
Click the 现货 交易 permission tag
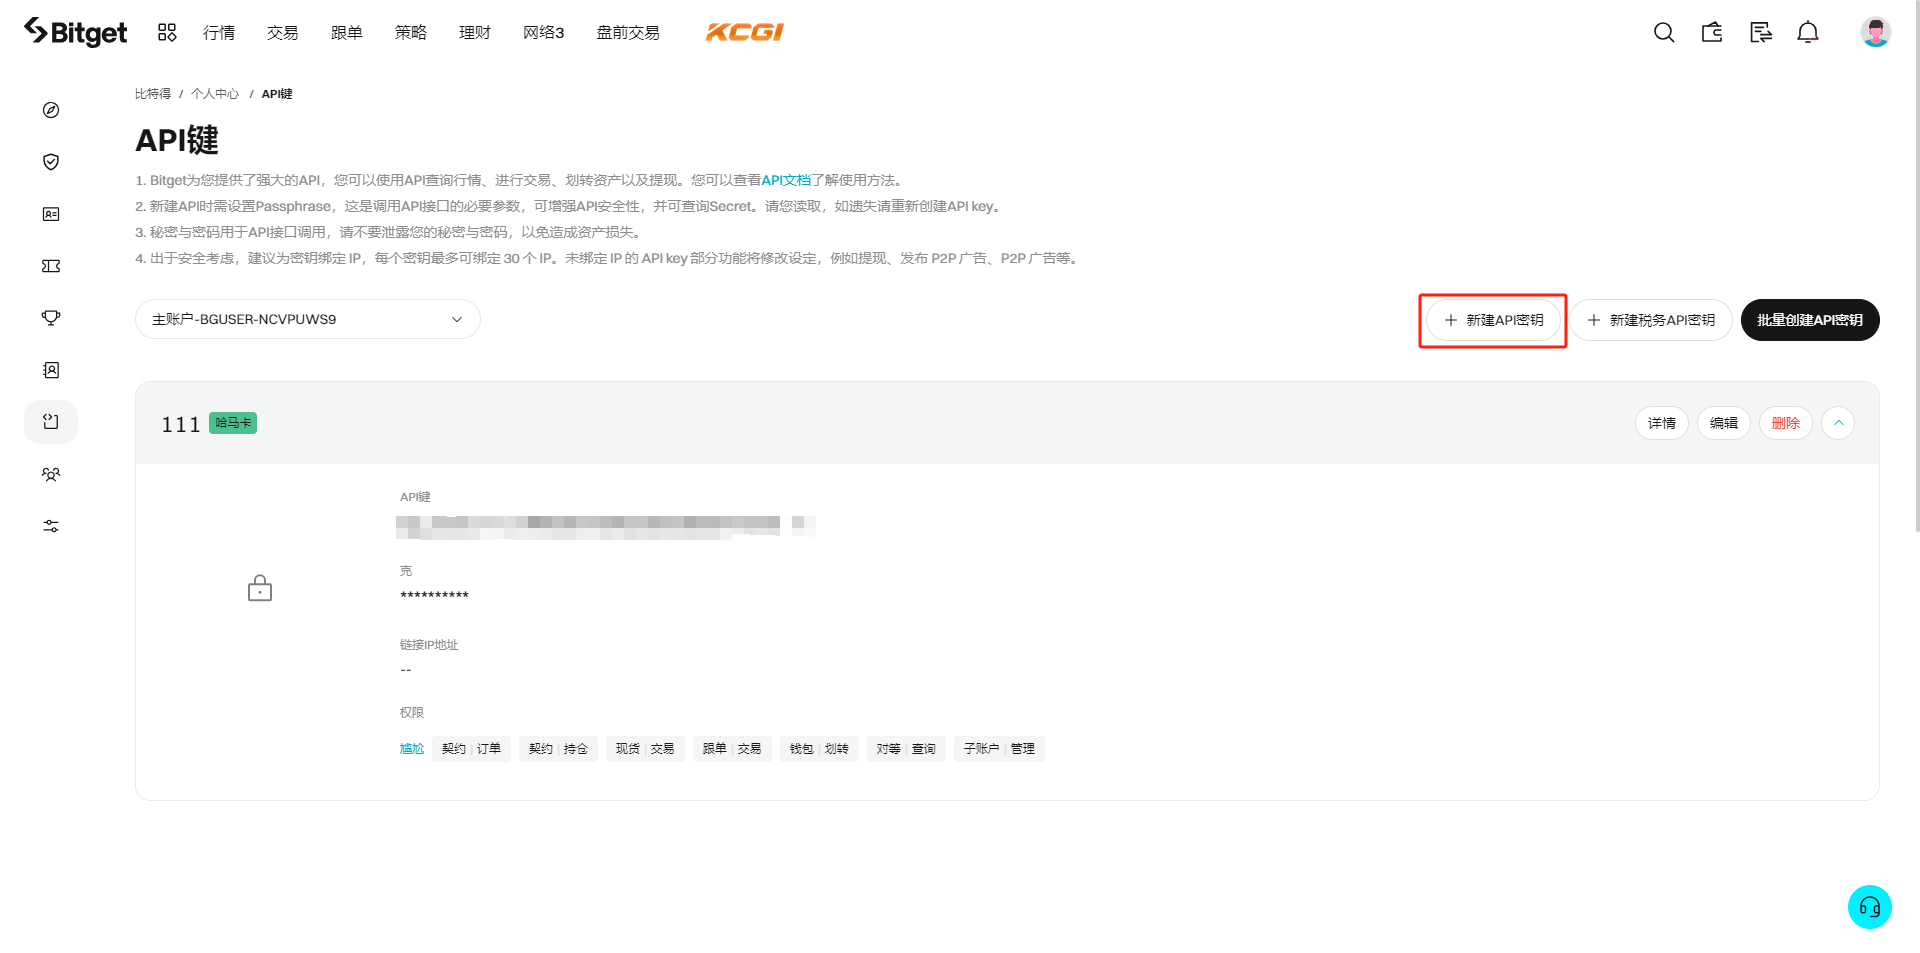[x=646, y=749]
